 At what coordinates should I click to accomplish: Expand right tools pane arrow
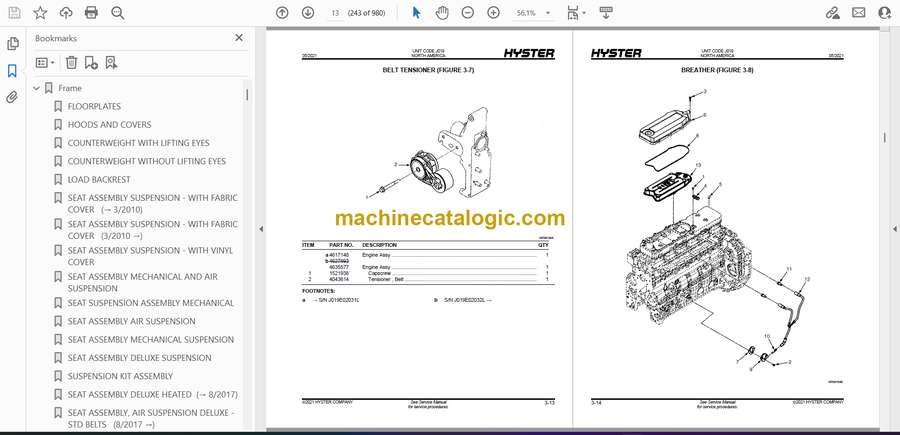click(x=895, y=229)
